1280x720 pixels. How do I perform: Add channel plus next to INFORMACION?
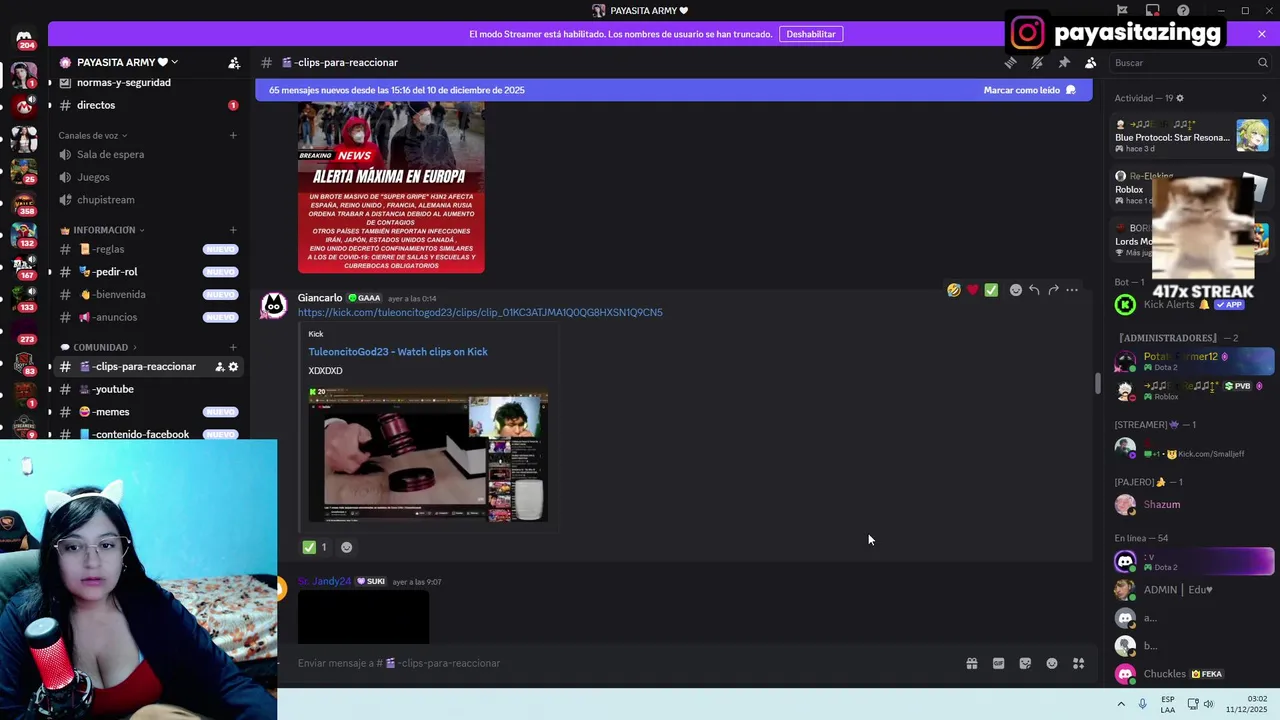[233, 230]
